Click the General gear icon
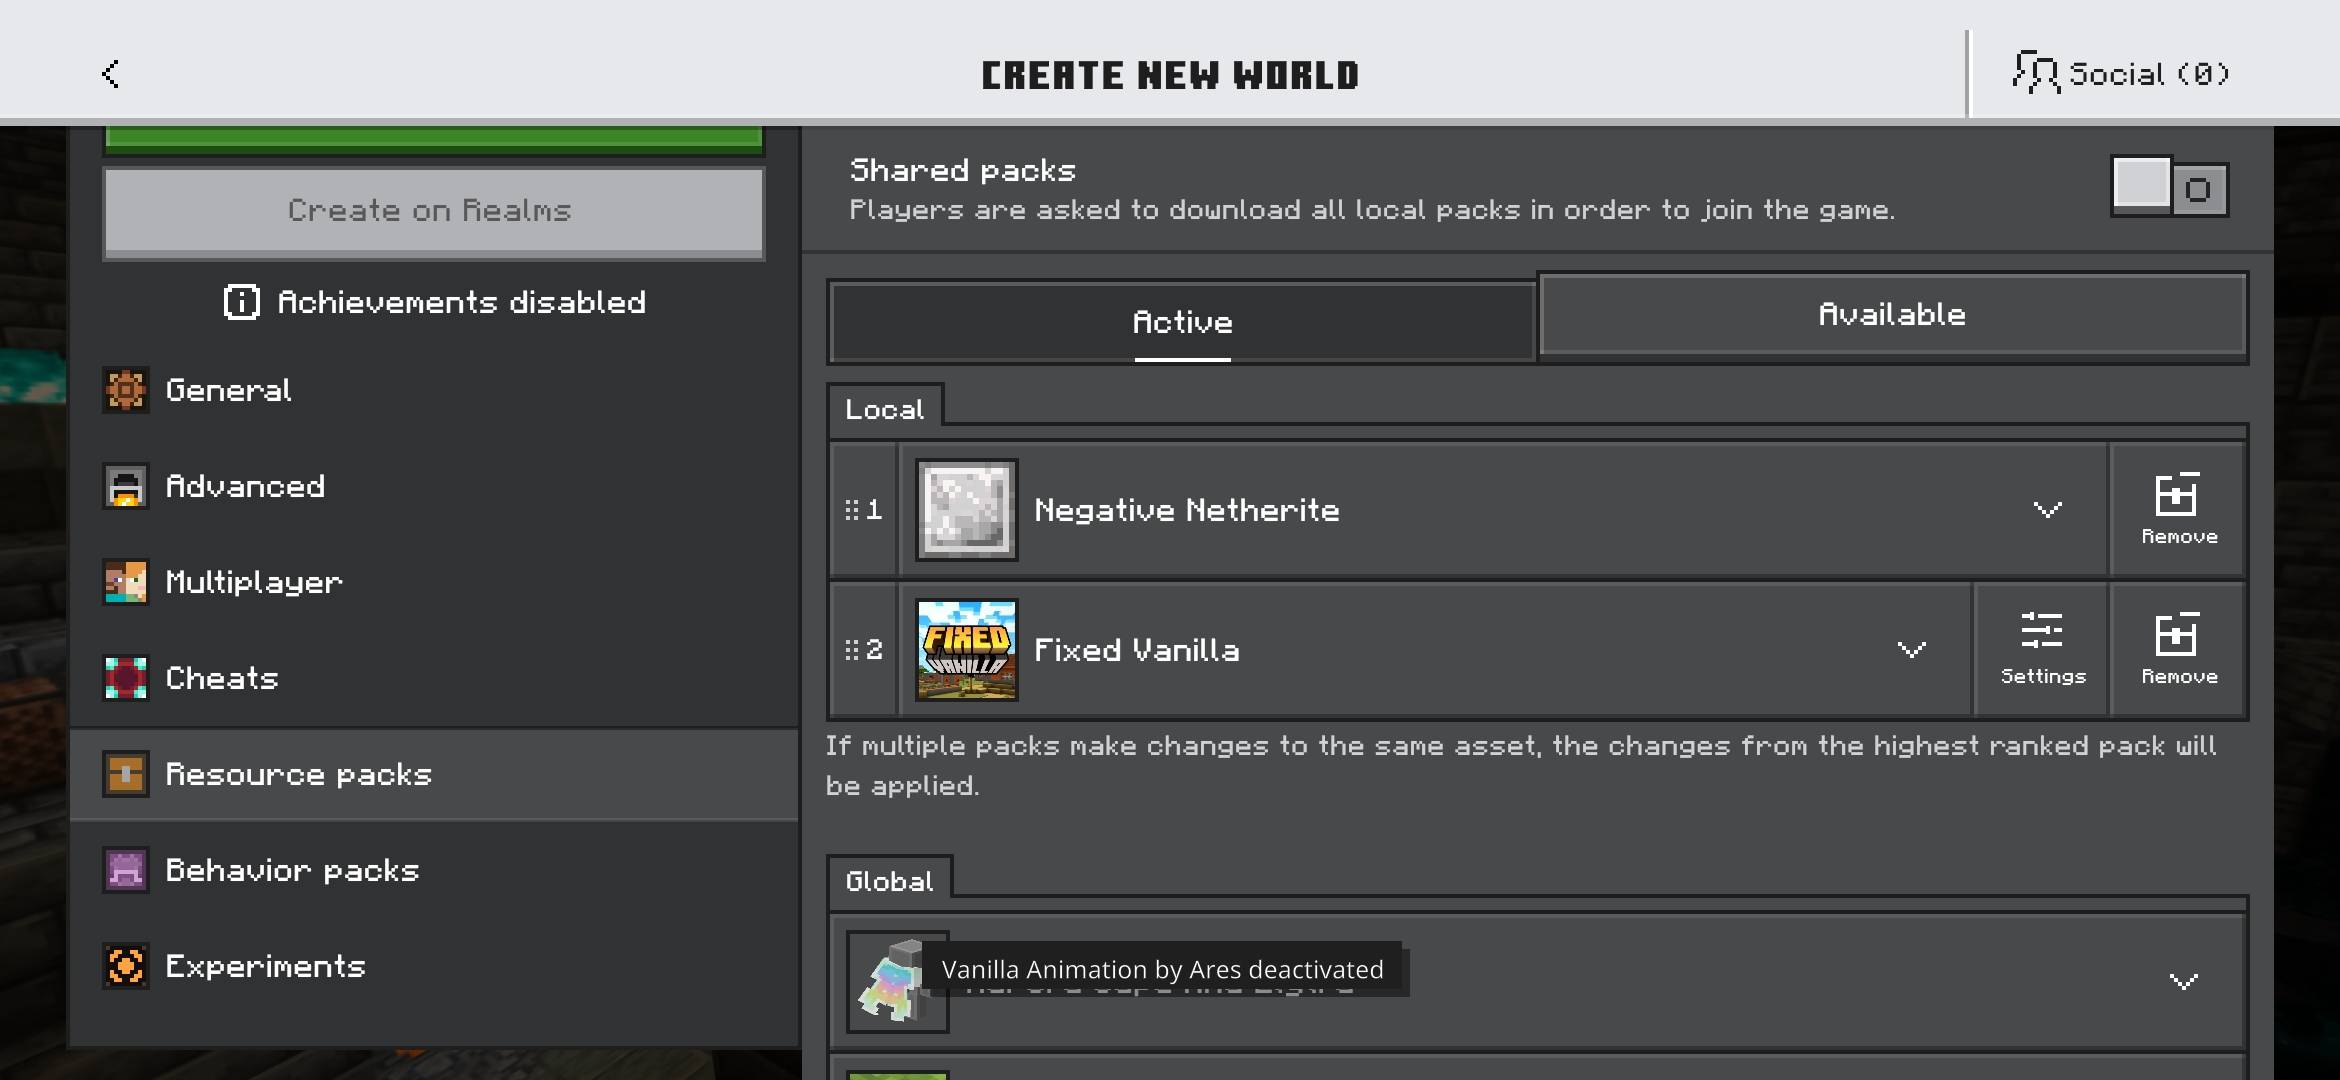Image resolution: width=2340 pixels, height=1080 pixels. (x=126, y=390)
